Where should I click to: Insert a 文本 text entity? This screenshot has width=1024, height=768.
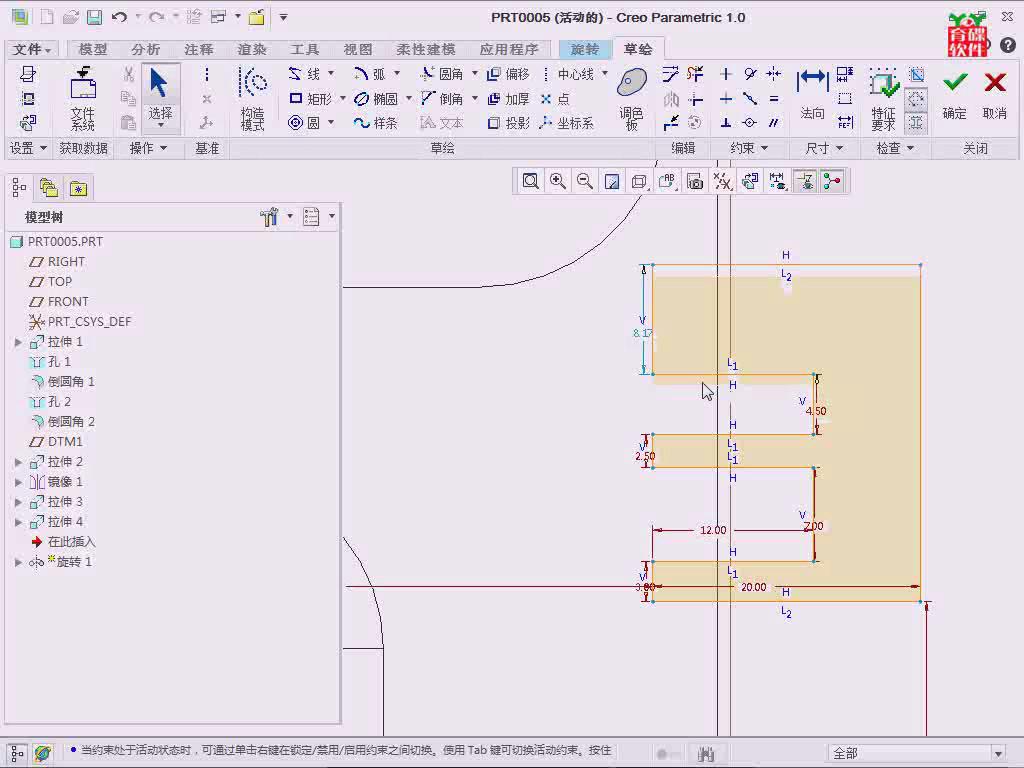point(442,123)
